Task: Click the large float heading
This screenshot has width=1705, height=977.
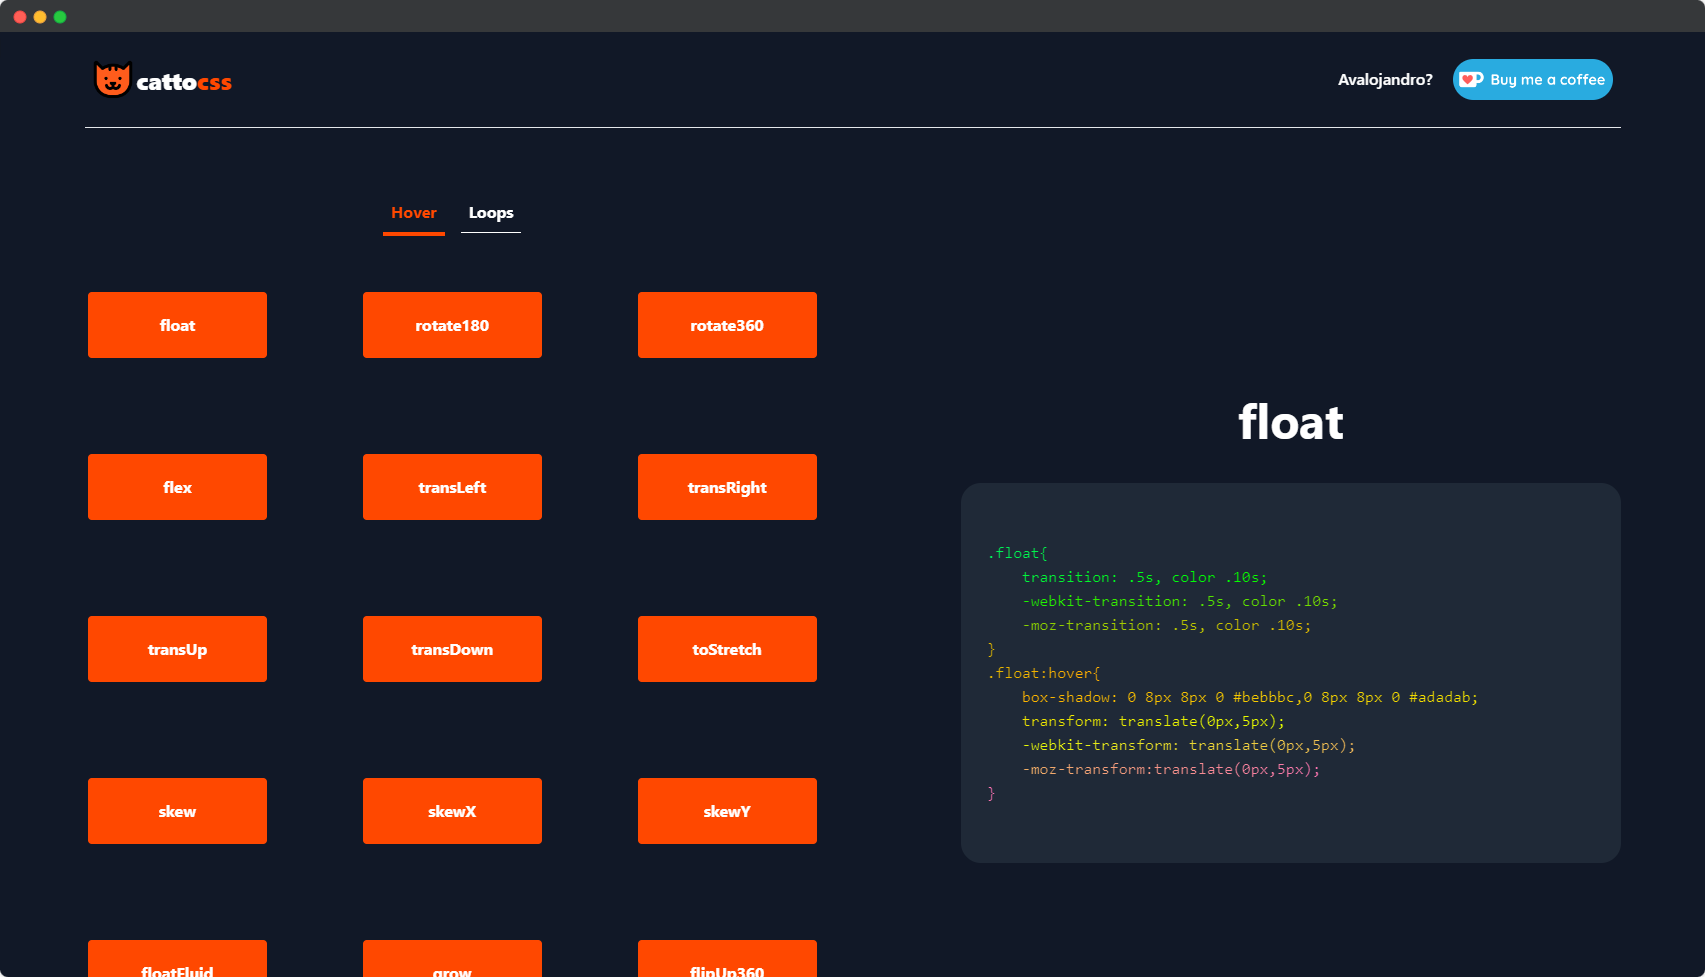Action: coord(1290,422)
